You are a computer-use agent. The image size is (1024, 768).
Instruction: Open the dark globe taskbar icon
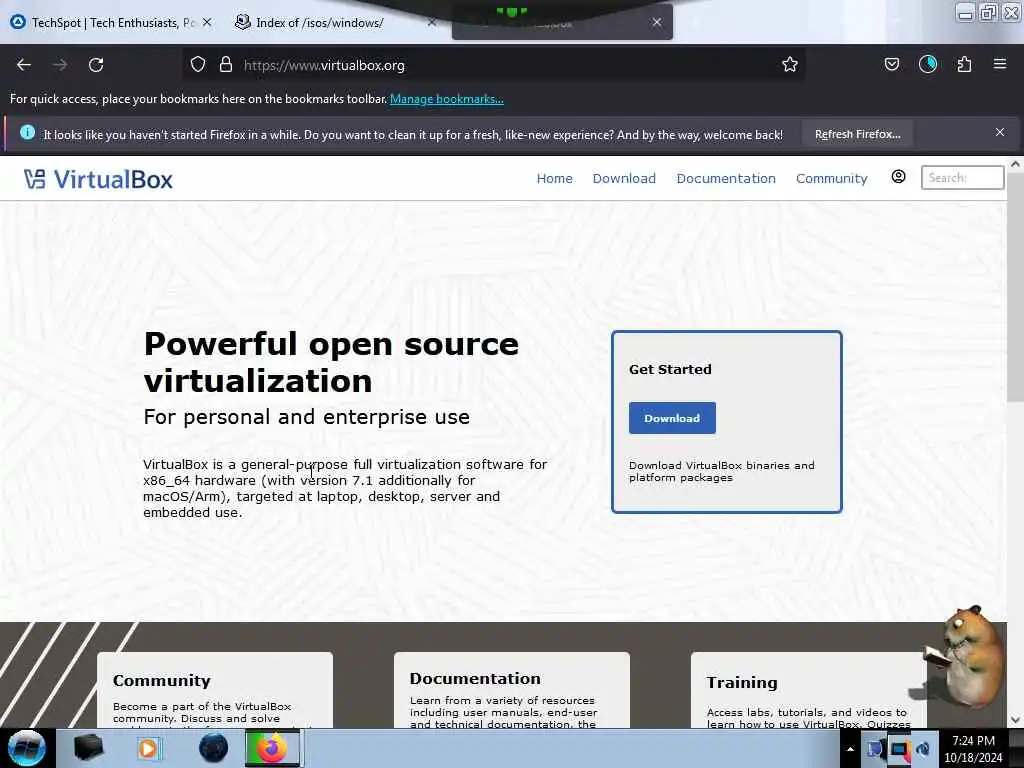[214, 748]
